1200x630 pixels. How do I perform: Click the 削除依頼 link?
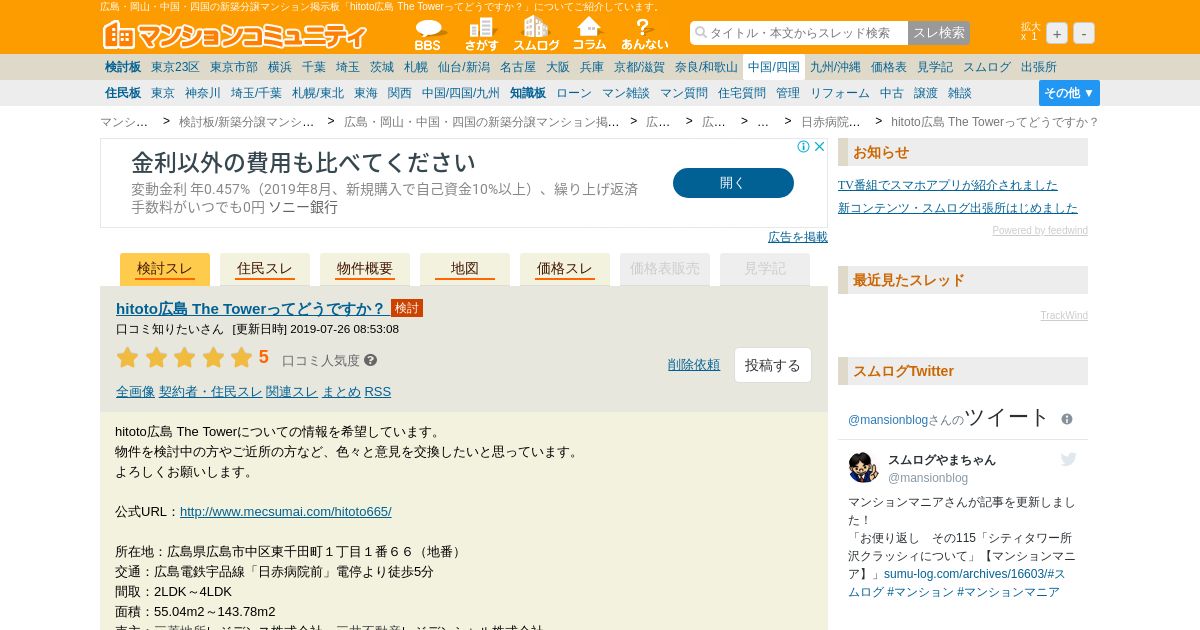[694, 365]
